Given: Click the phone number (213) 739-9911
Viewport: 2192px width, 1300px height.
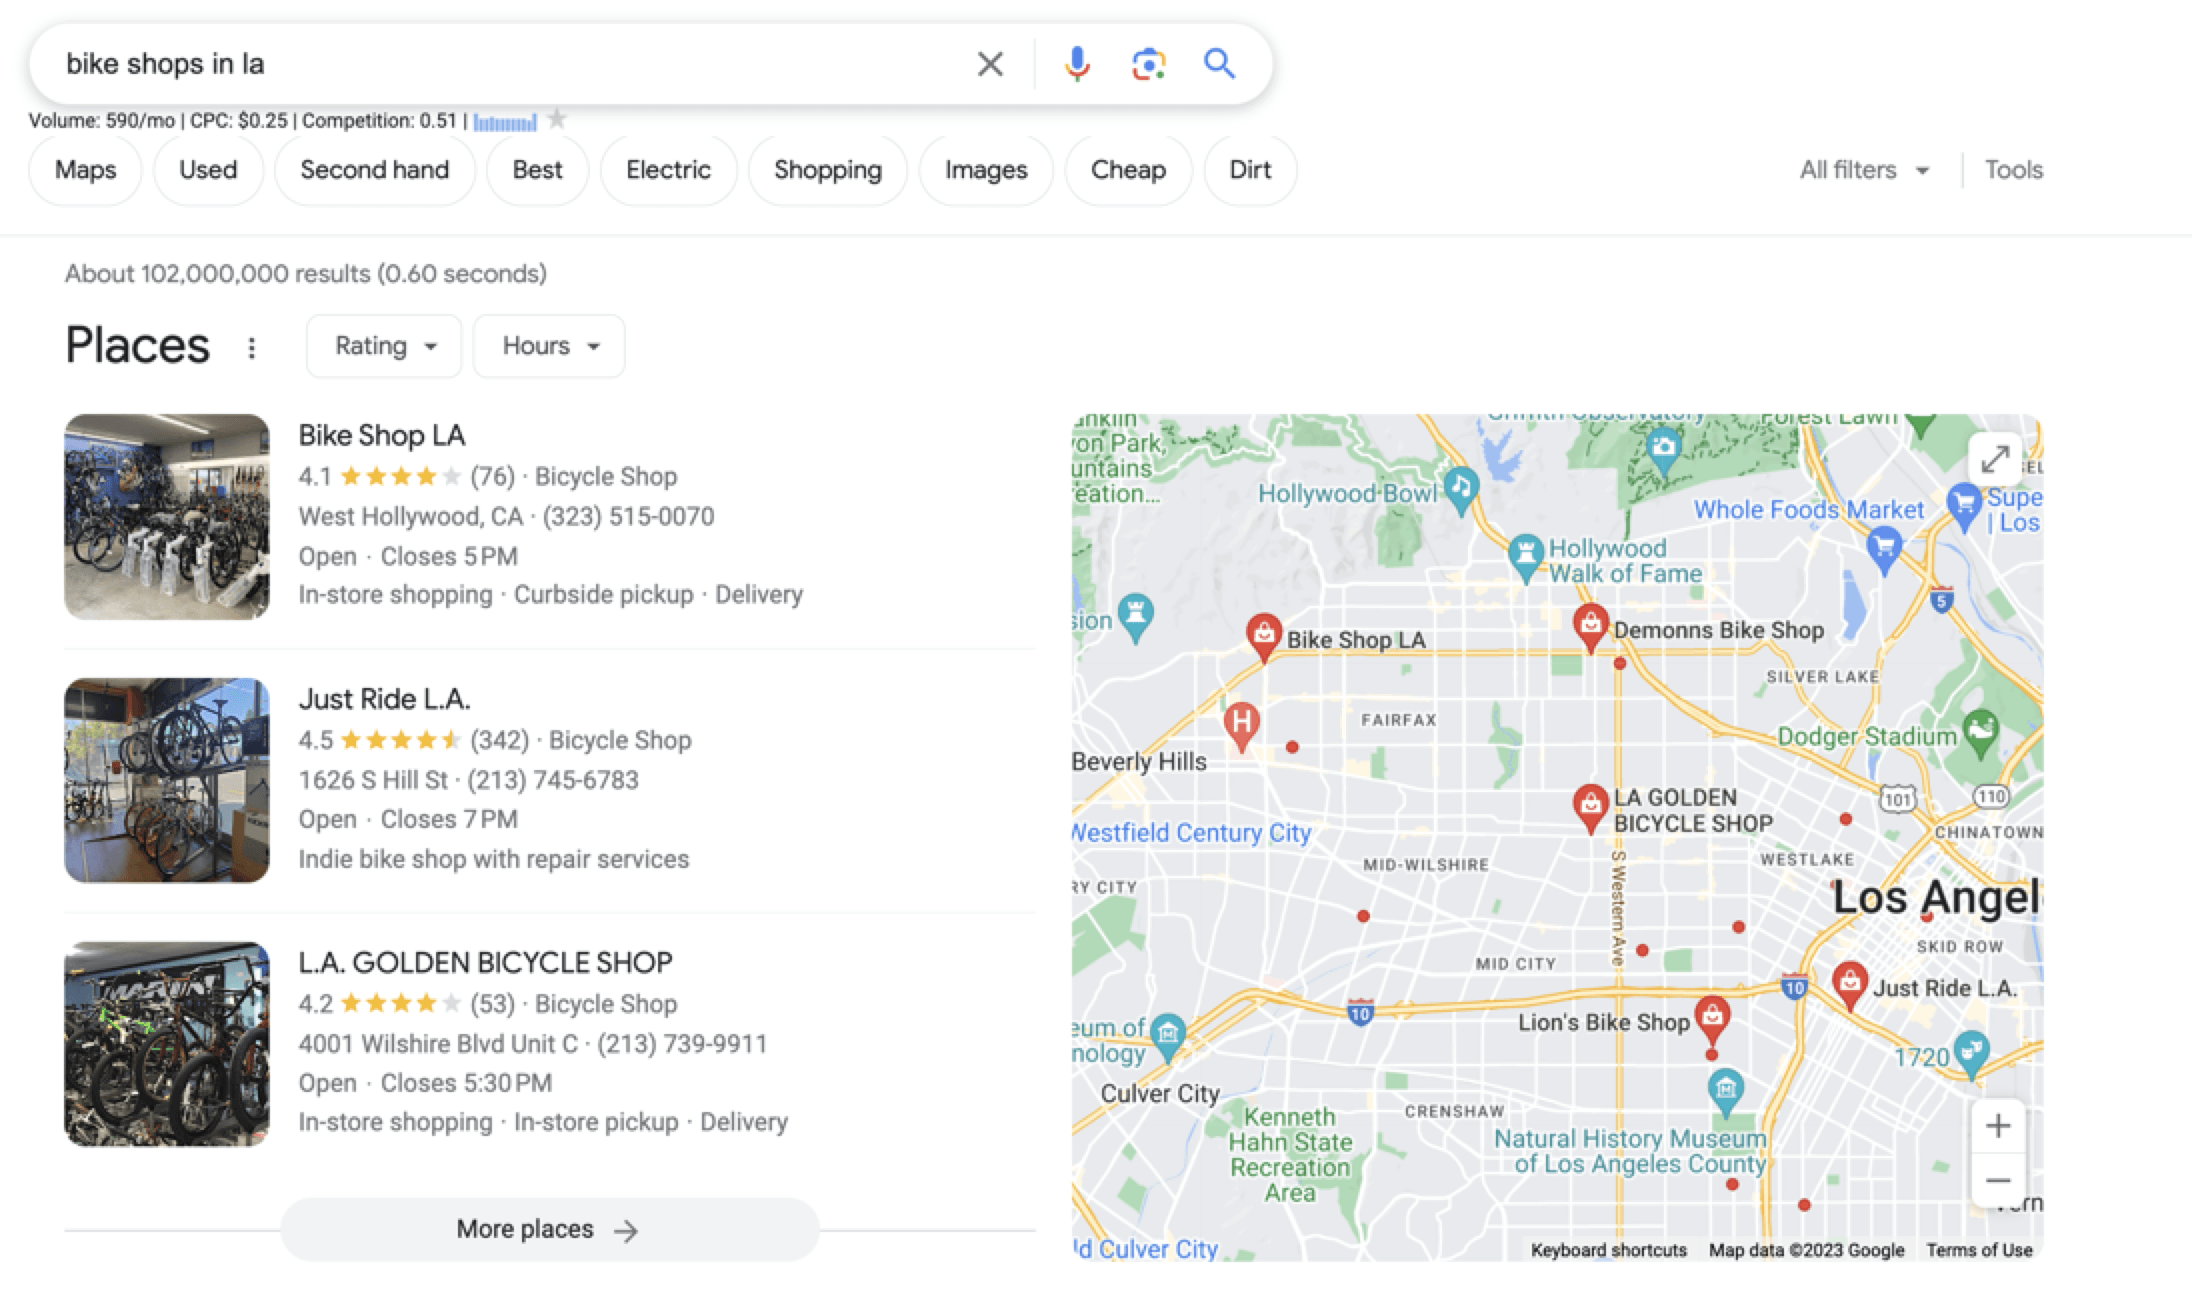Looking at the screenshot, I should click(682, 1044).
